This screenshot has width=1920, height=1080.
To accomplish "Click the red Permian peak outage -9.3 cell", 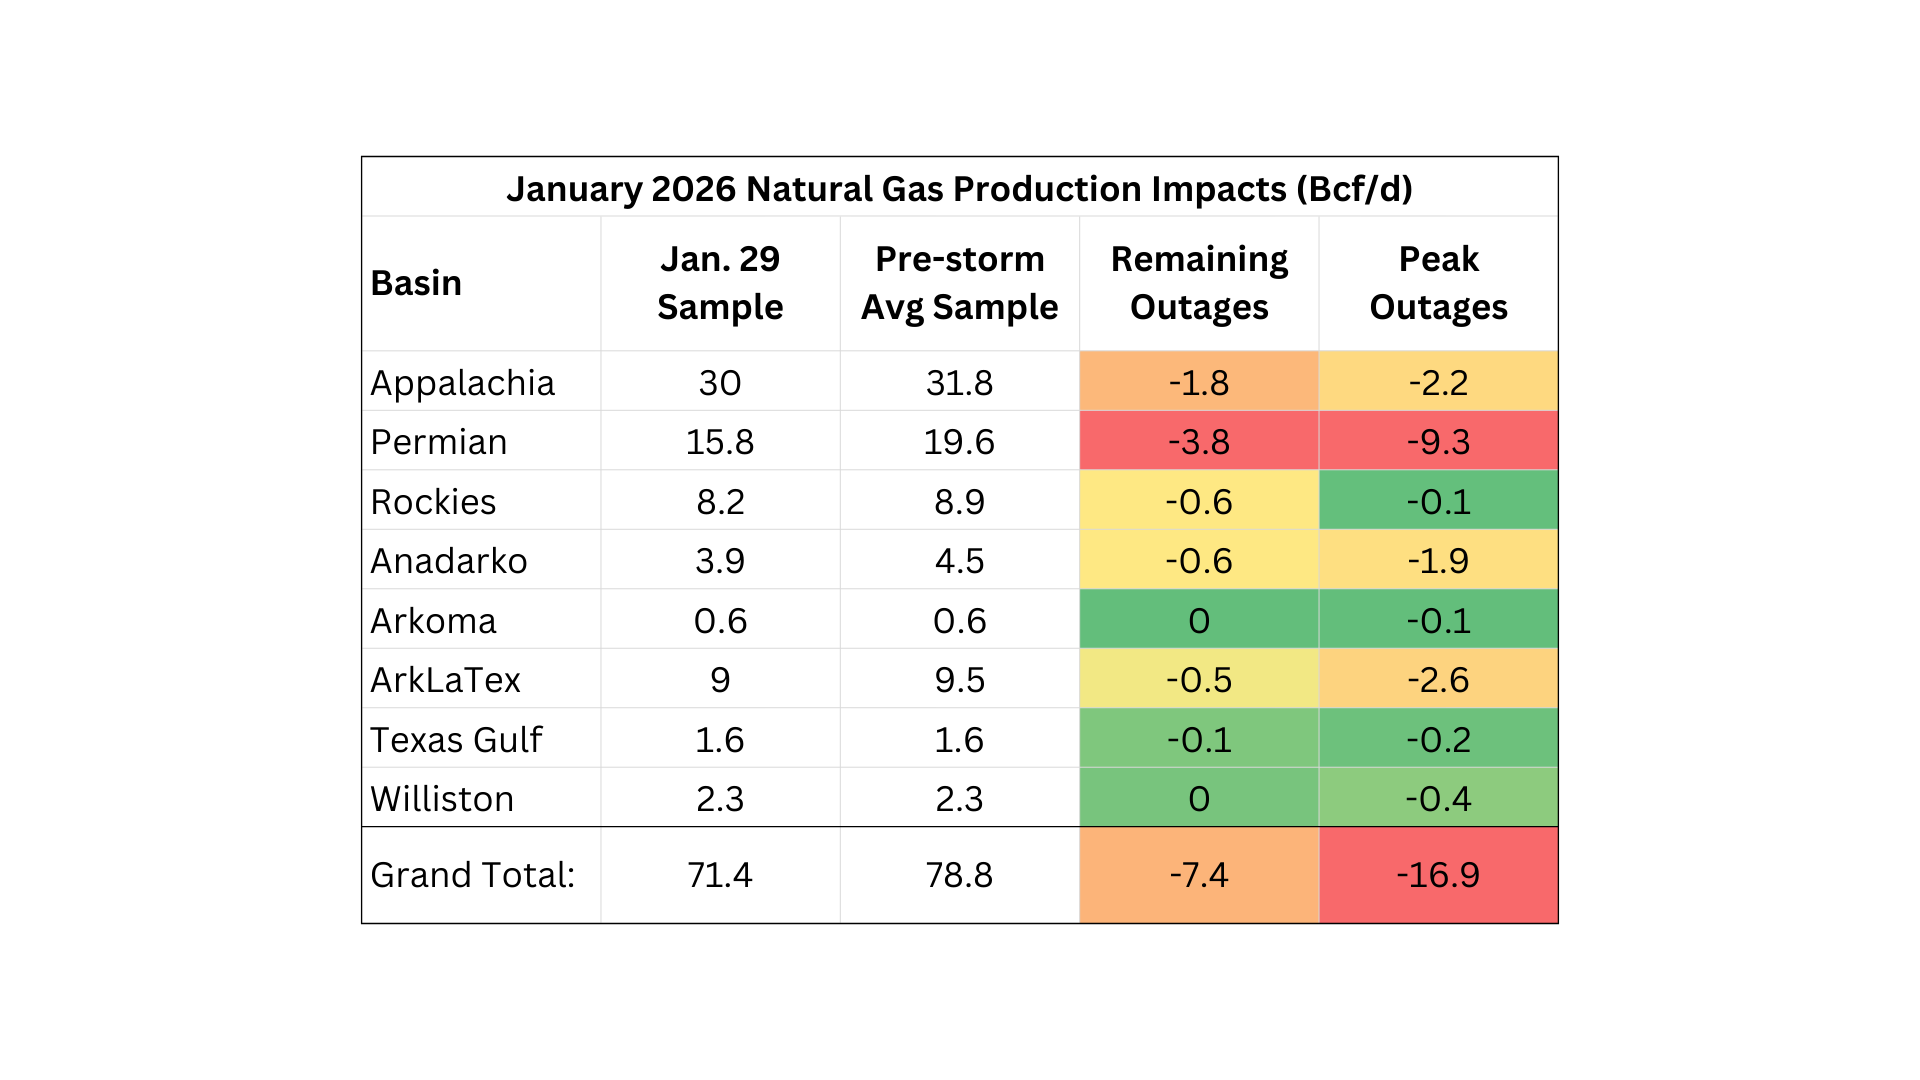I will (1438, 442).
